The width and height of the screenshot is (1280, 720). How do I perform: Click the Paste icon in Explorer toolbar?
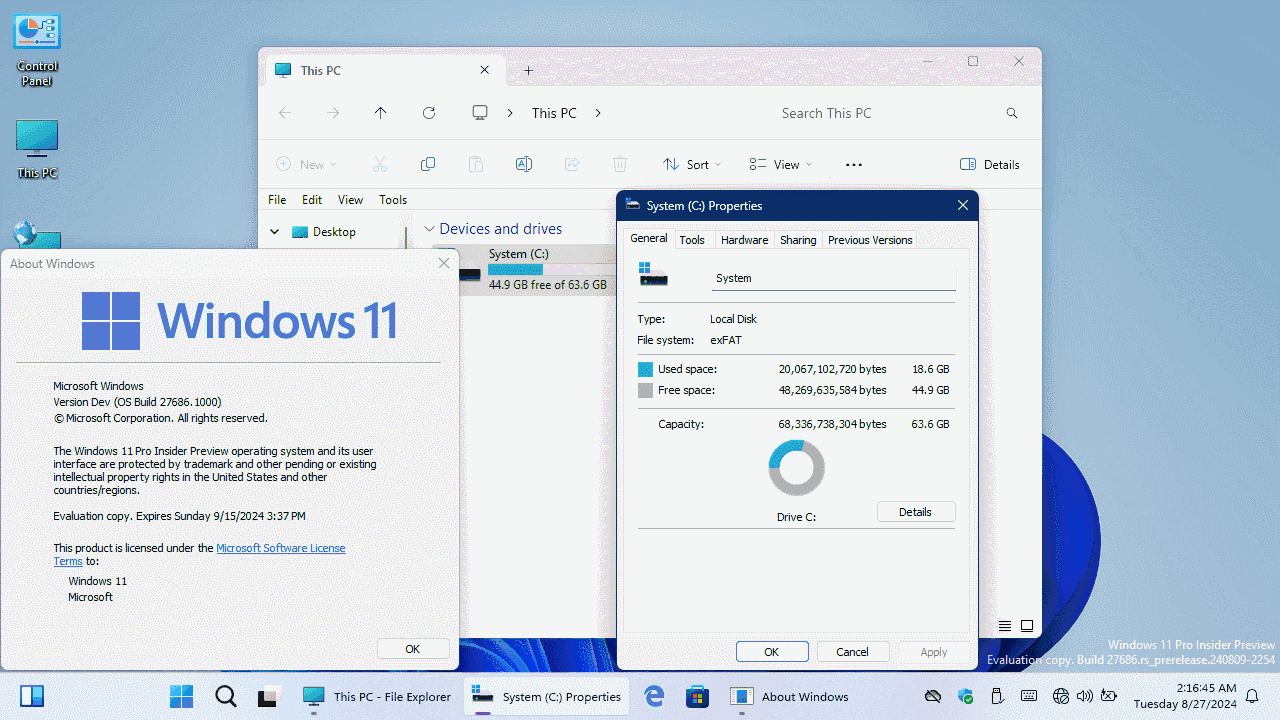[x=476, y=164]
